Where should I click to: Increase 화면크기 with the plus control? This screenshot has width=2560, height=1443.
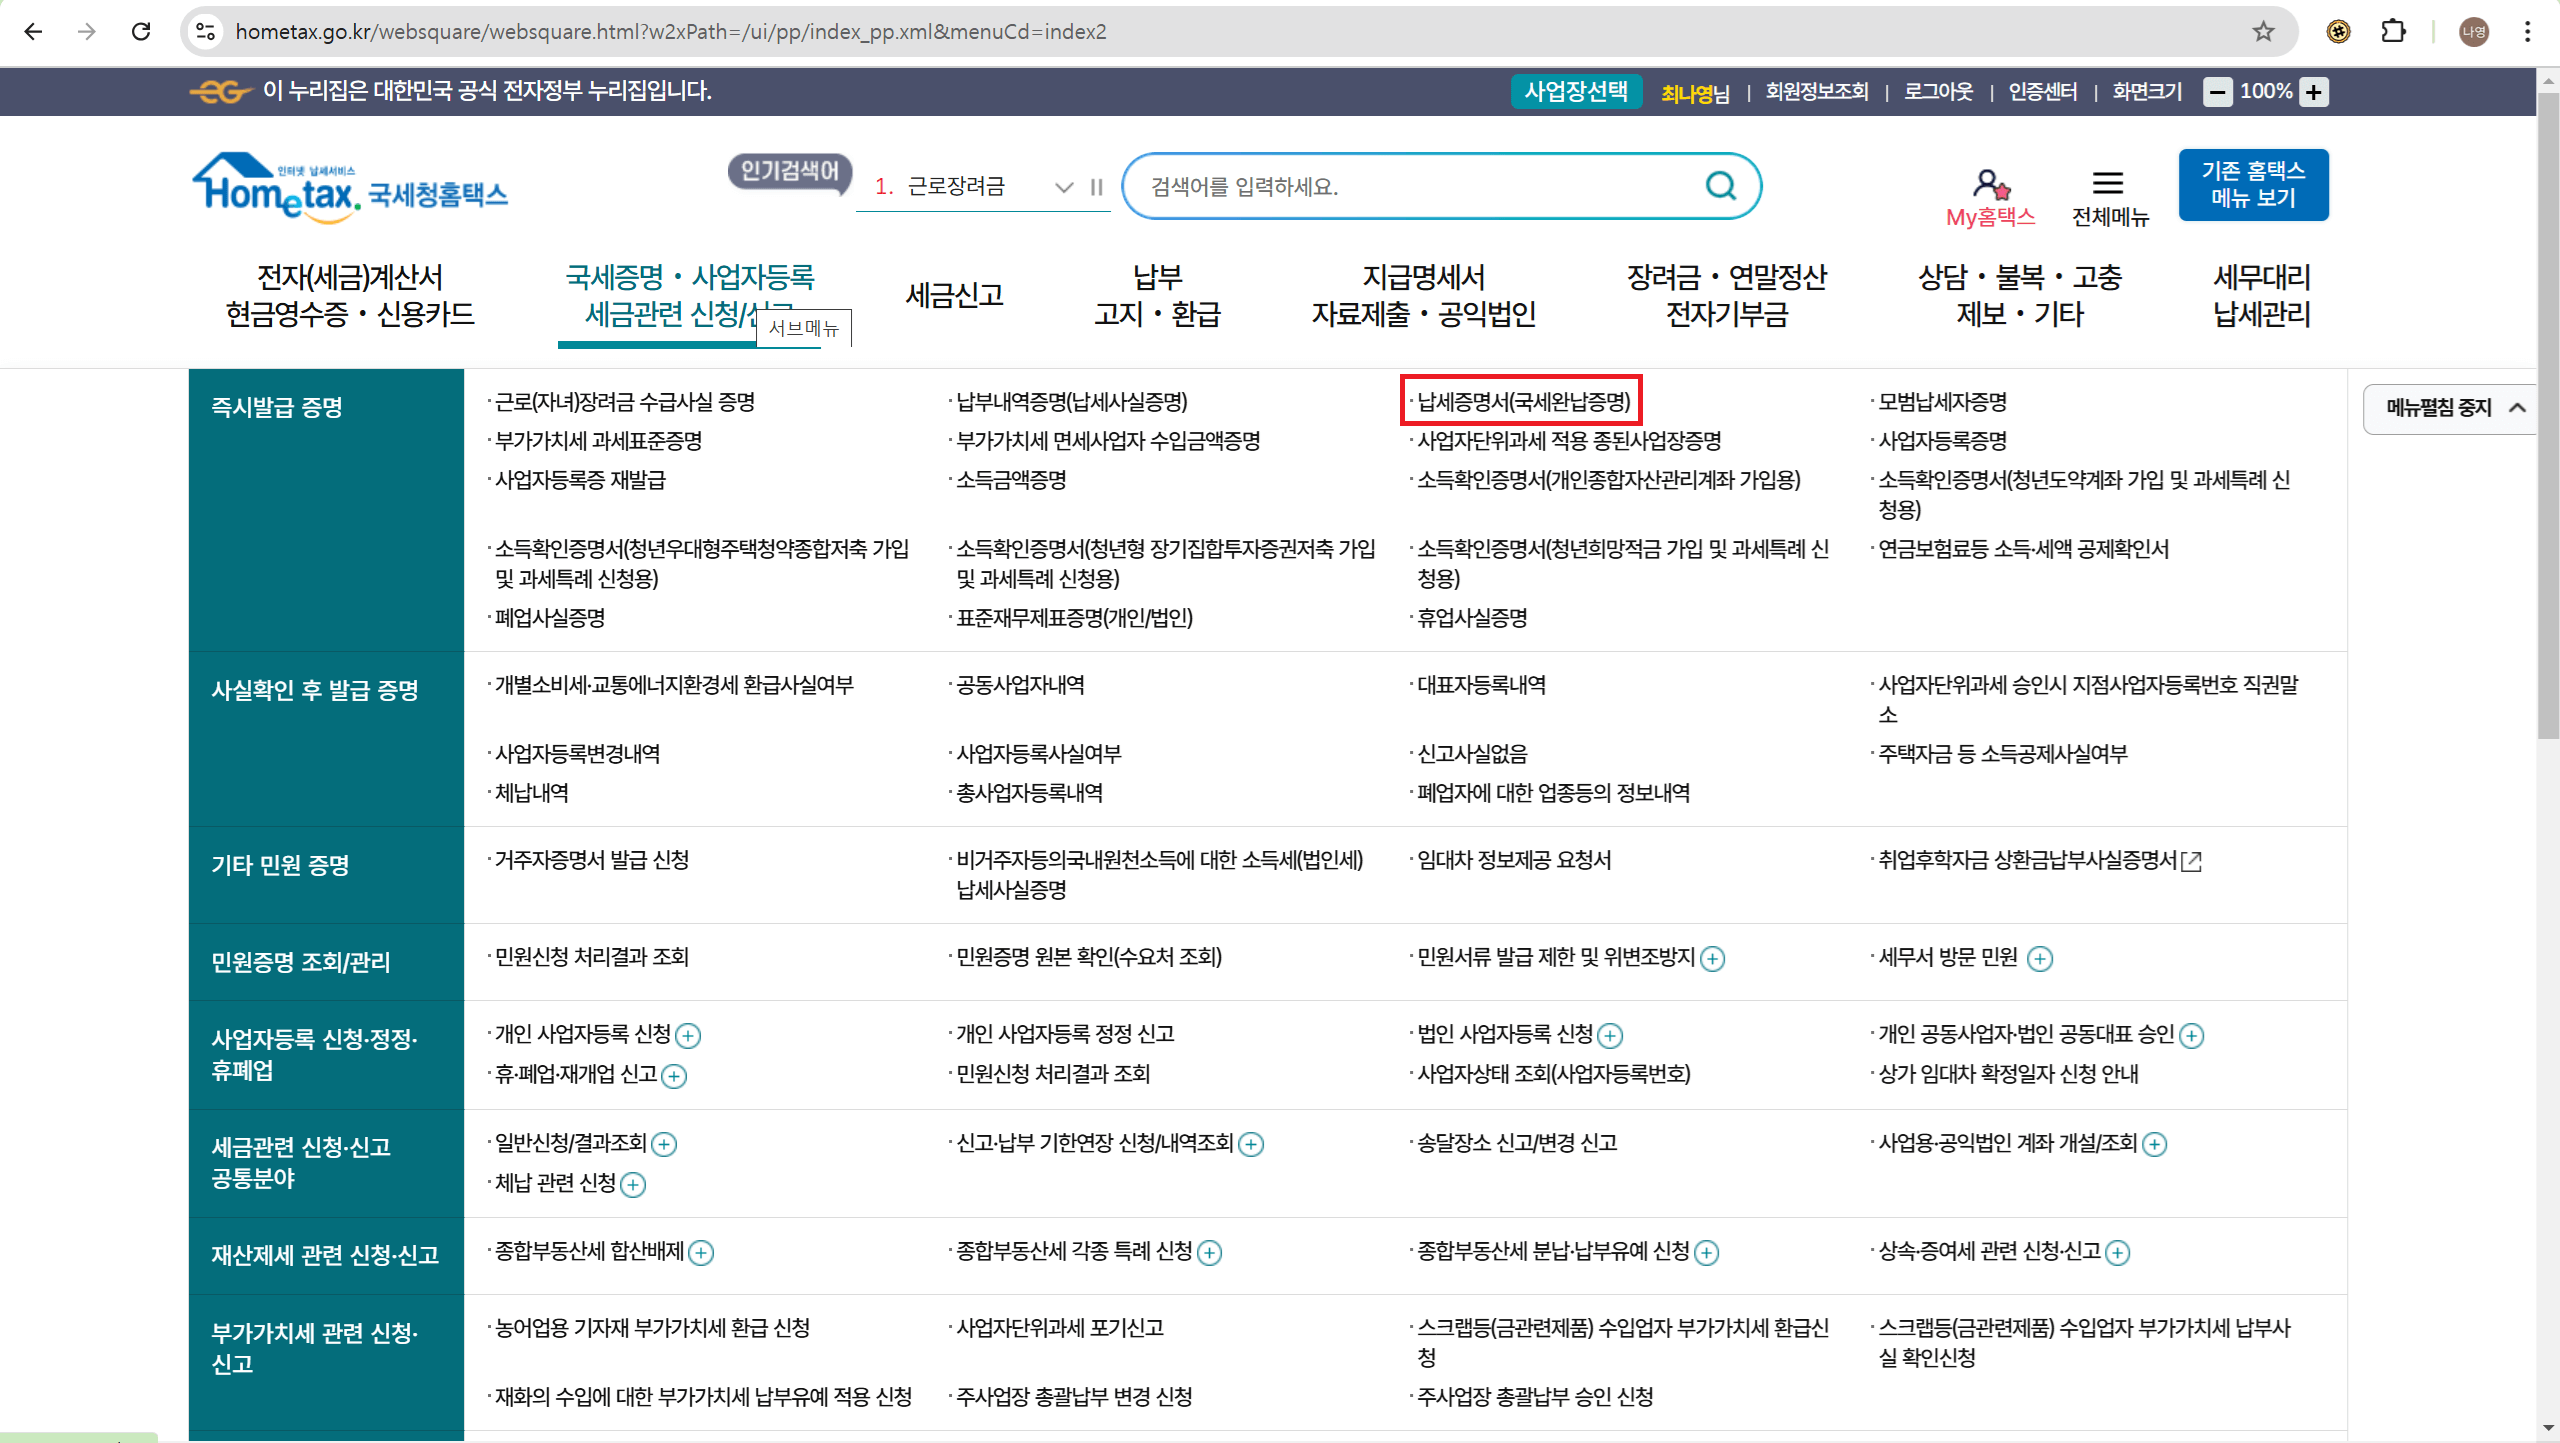coord(2313,91)
